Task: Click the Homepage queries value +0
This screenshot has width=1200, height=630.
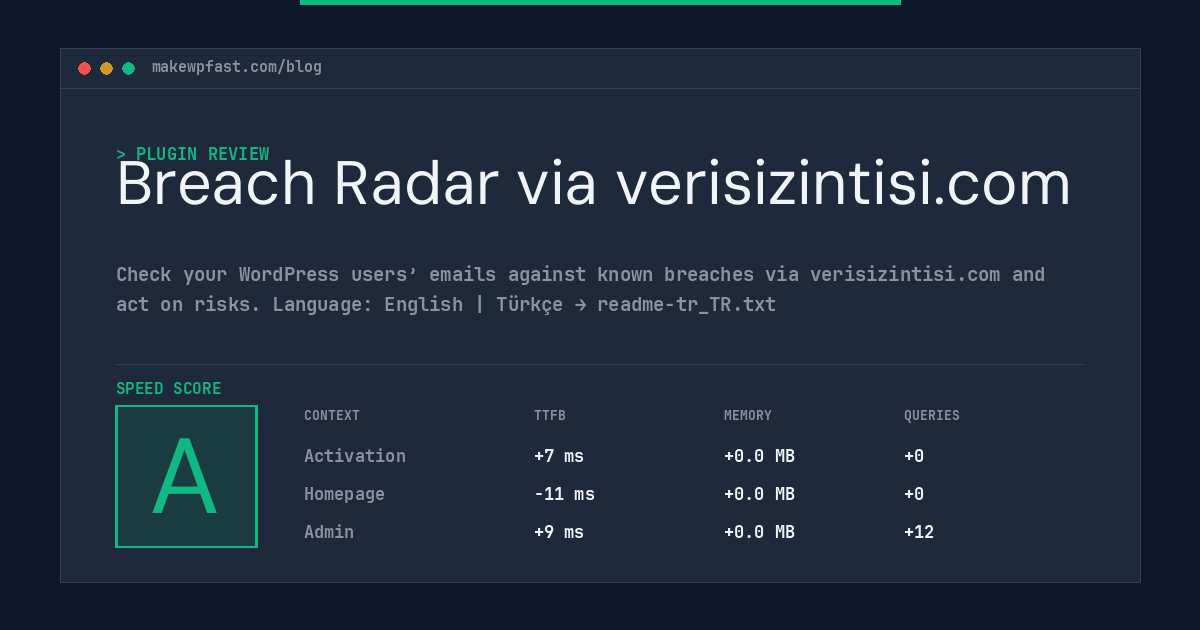Action: click(x=914, y=494)
